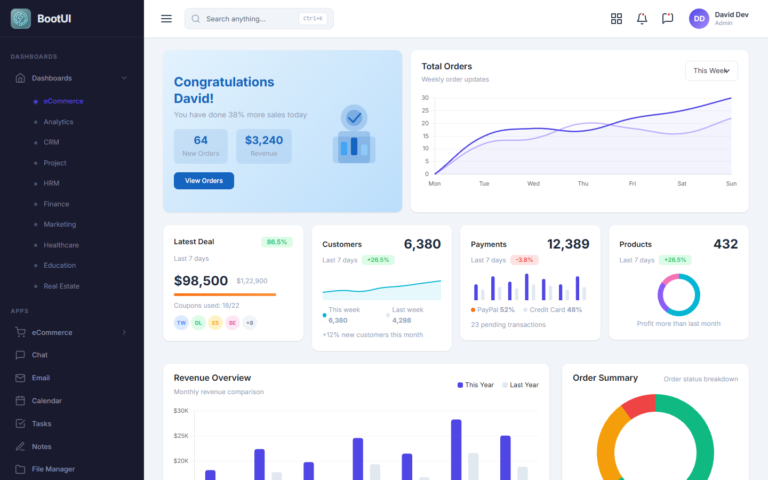Click the $98,500 deal value
The width and height of the screenshot is (768, 480).
click(x=201, y=281)
